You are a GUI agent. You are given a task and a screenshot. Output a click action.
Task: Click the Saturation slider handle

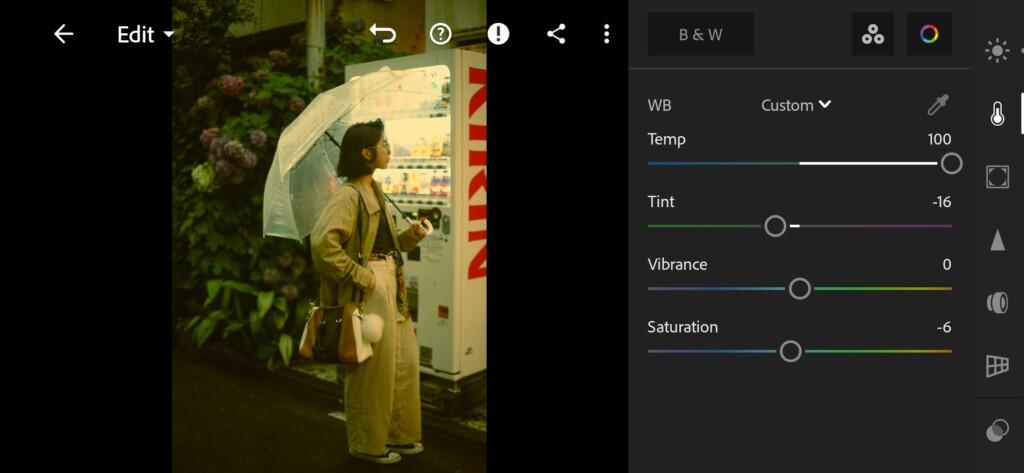click(790, 351)
